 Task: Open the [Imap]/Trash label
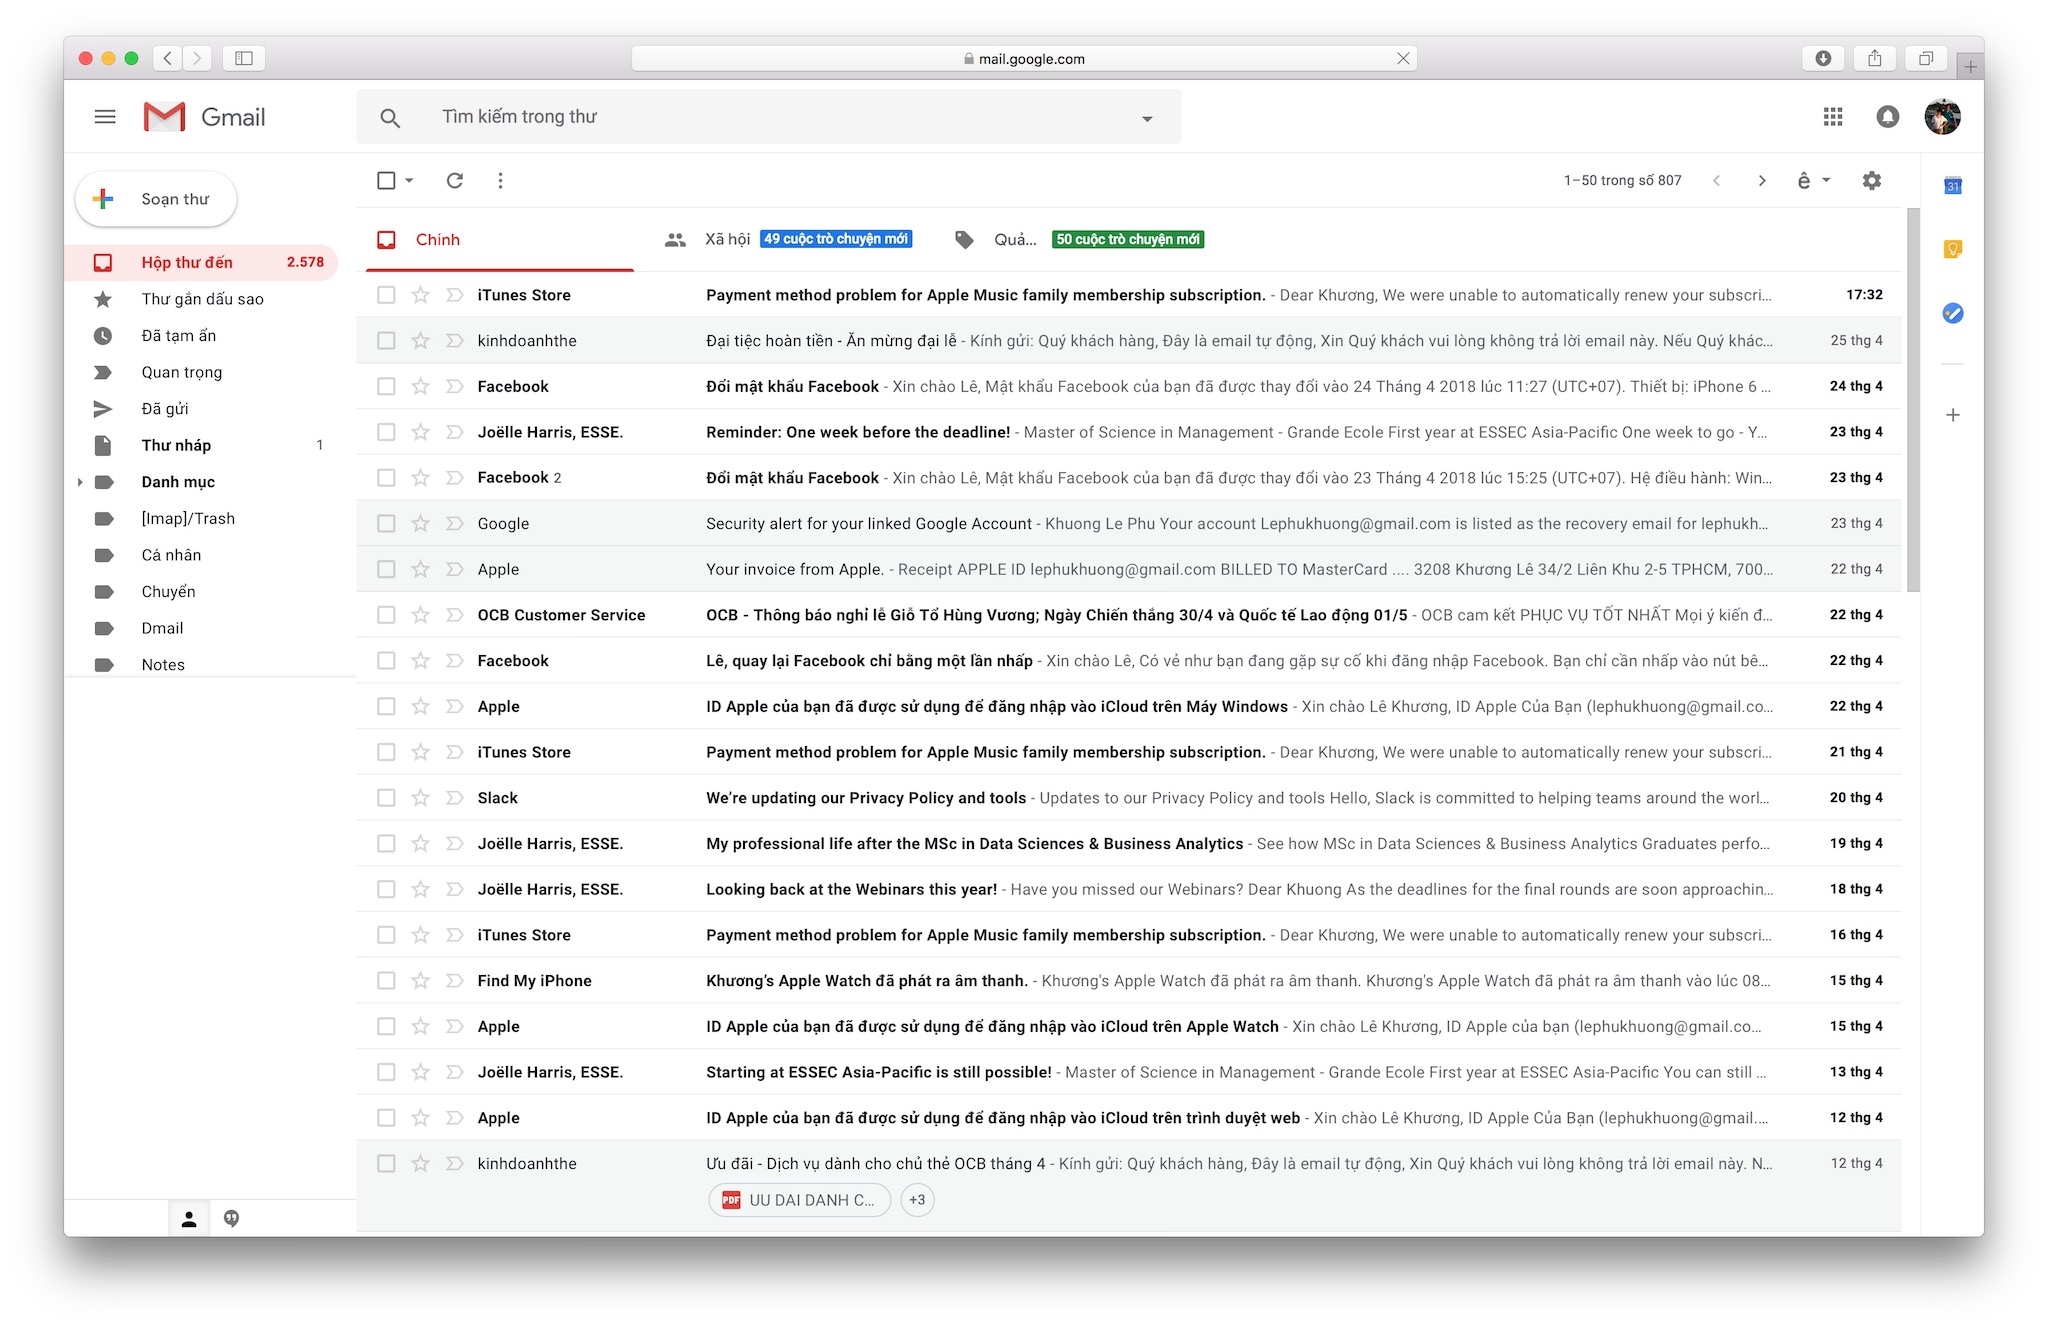202,518
